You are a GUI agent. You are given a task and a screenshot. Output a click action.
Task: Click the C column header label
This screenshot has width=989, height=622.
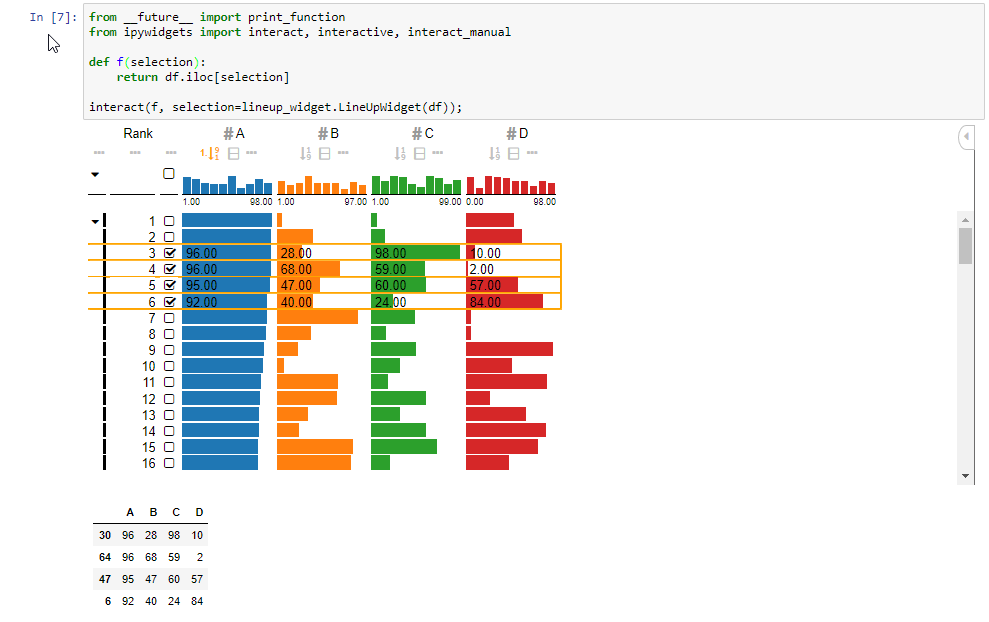[x=423, y=134]
